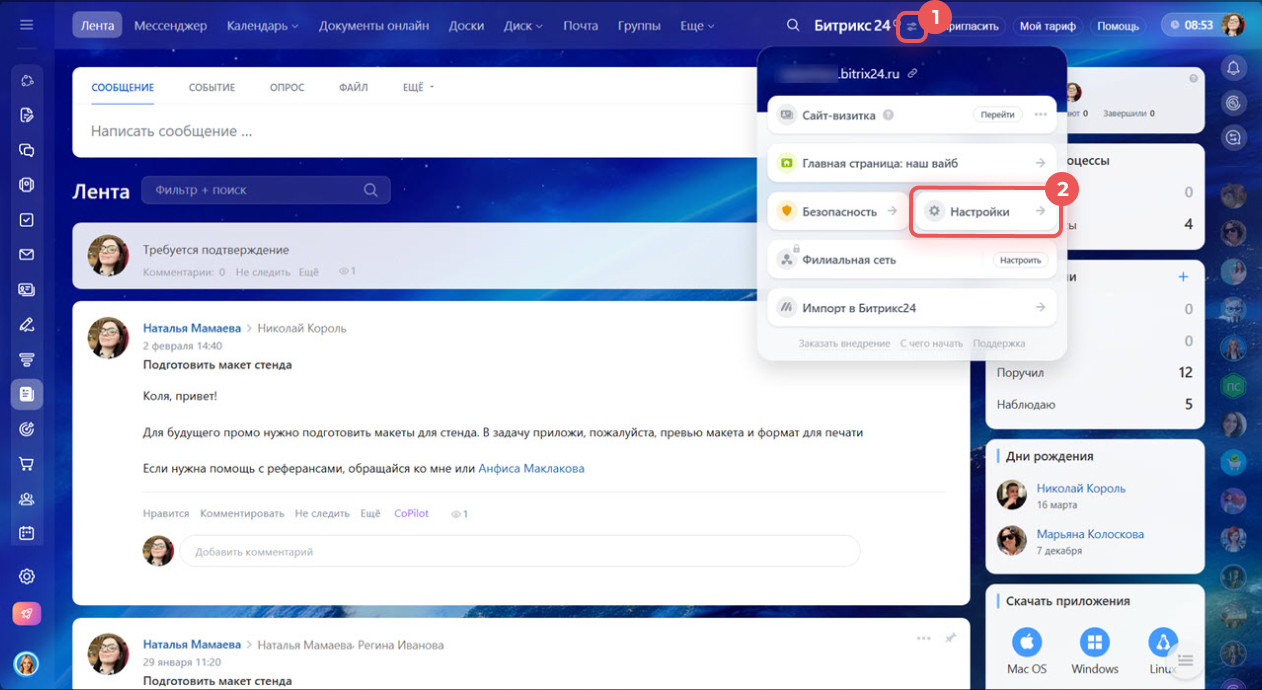
Task: Open the hamburger menu in the top-left corner
Action: click(x=27, y=25)
